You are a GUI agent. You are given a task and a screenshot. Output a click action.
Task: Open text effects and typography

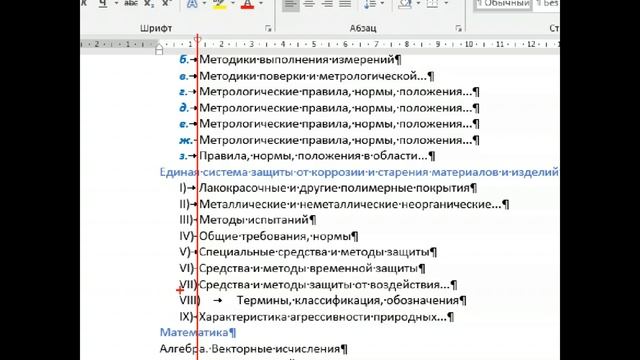point(192,4)
